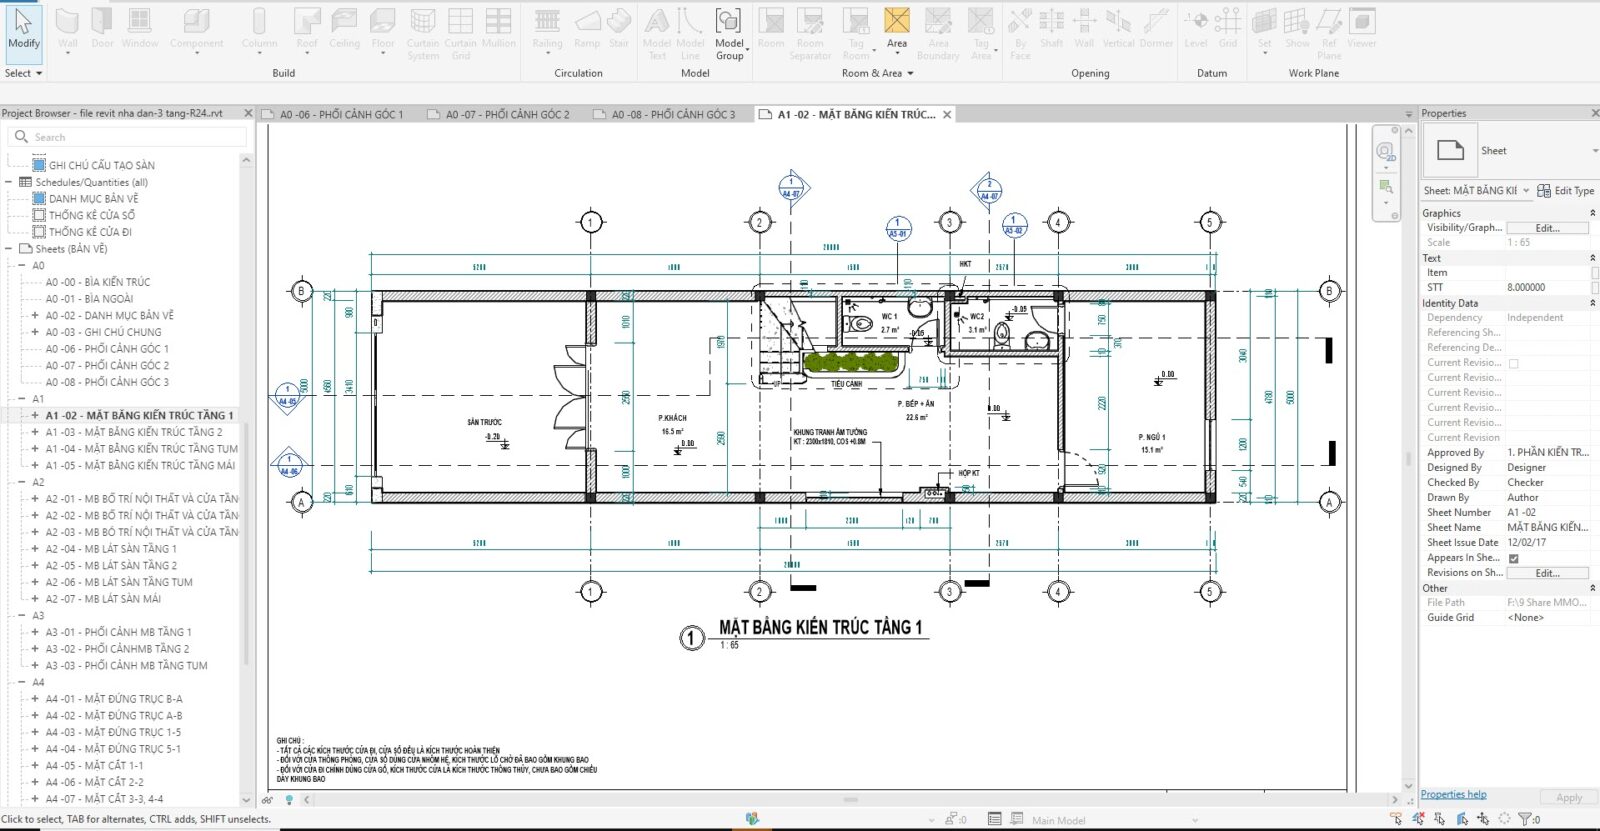Click Edit button for Visibility/Graphics Overrides

[1547, 228]
